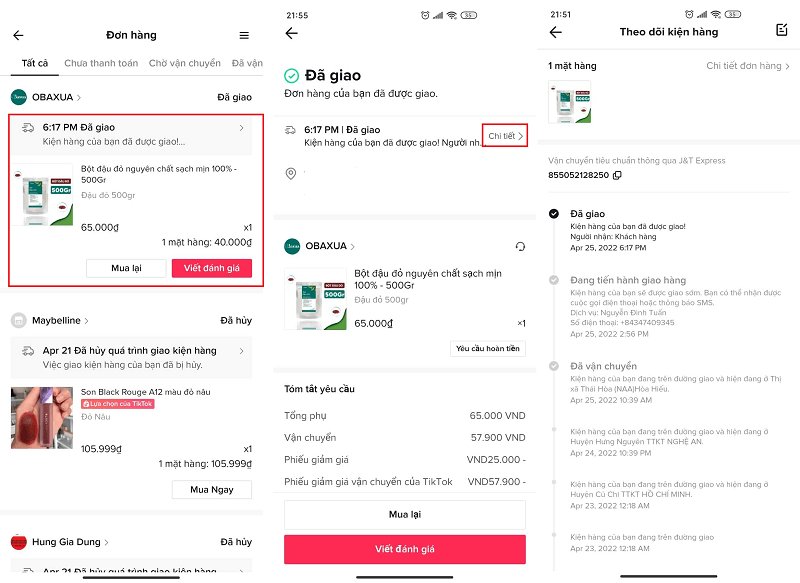Switch to Chưa thanh toán tab
Viewport: 800px width, 583px height.
tap(101, 63)
